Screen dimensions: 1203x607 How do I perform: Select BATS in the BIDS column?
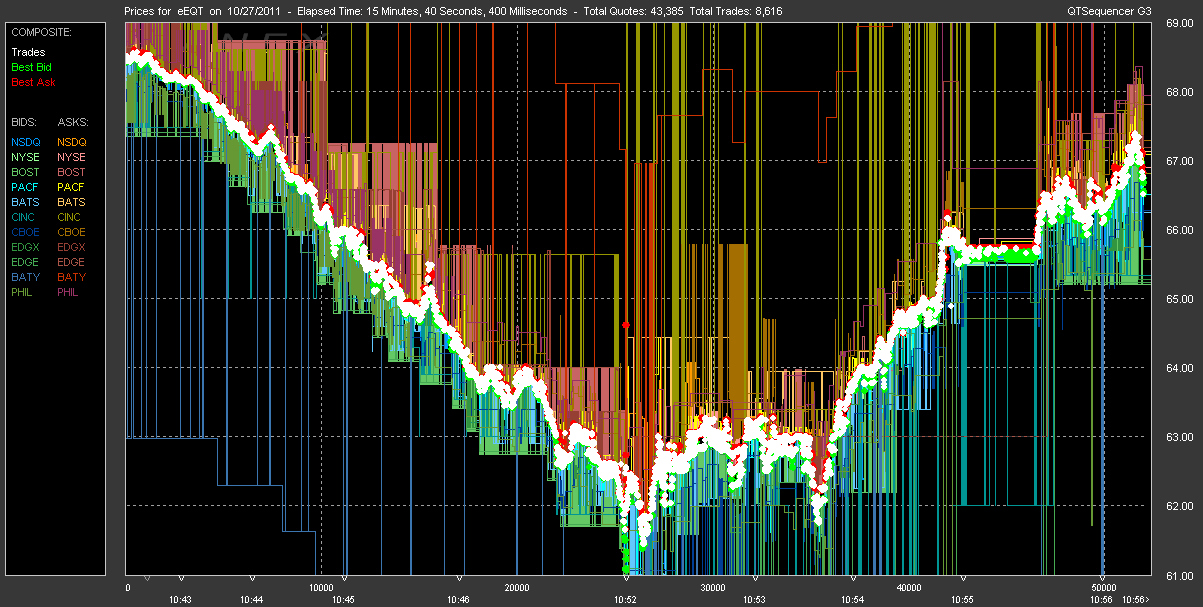(x=26, y=202)
